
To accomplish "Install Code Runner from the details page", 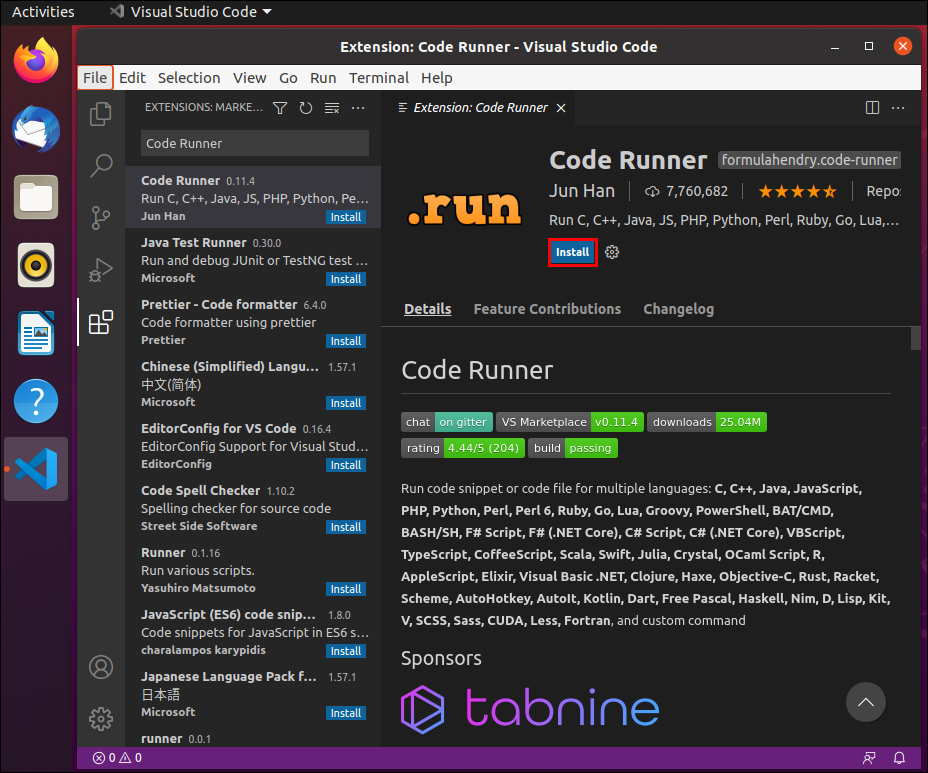I will point(572,252).
